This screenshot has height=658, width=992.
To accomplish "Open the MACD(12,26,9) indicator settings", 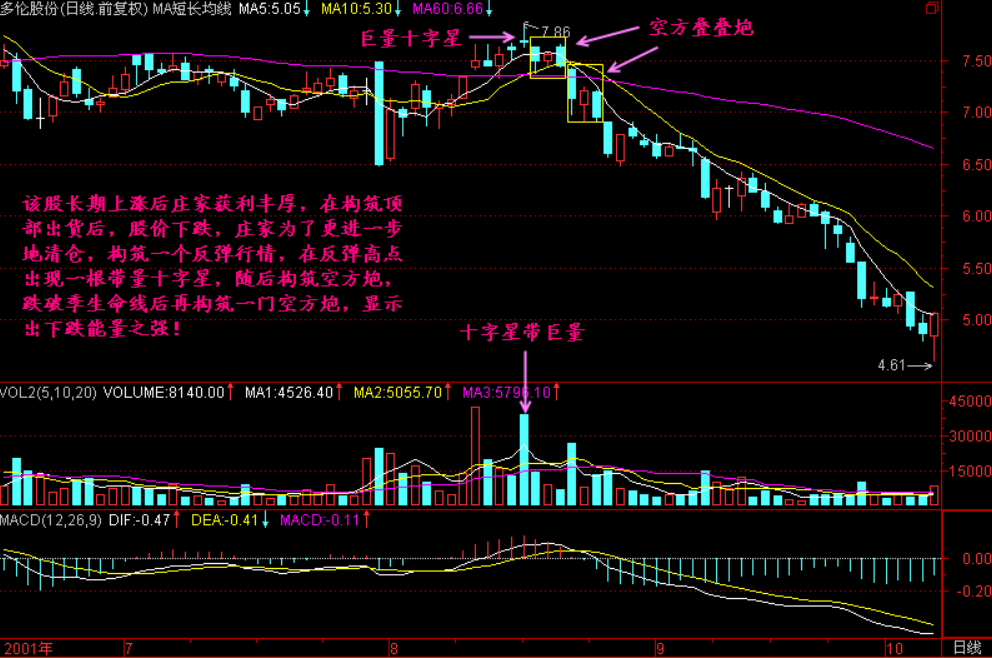I will tap(51, 520).
